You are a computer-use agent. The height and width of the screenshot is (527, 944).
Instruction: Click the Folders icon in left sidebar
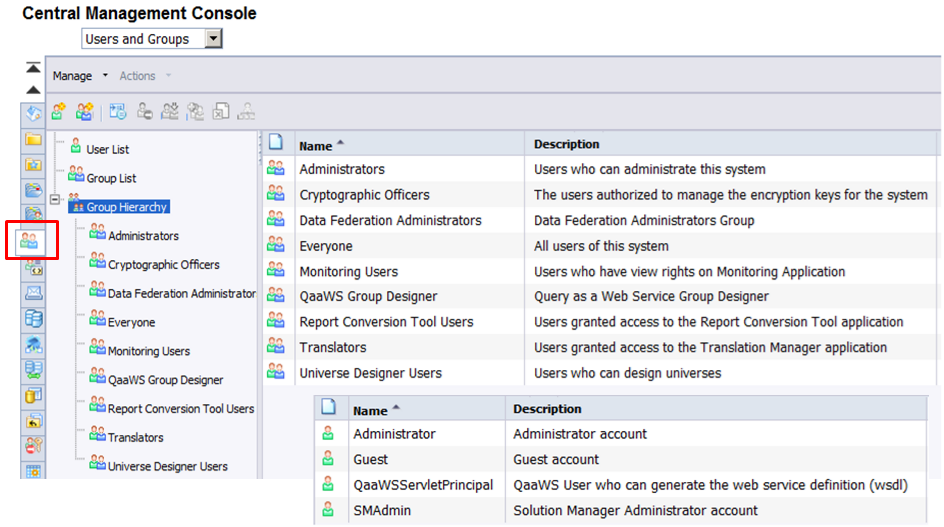coord(33,139)
